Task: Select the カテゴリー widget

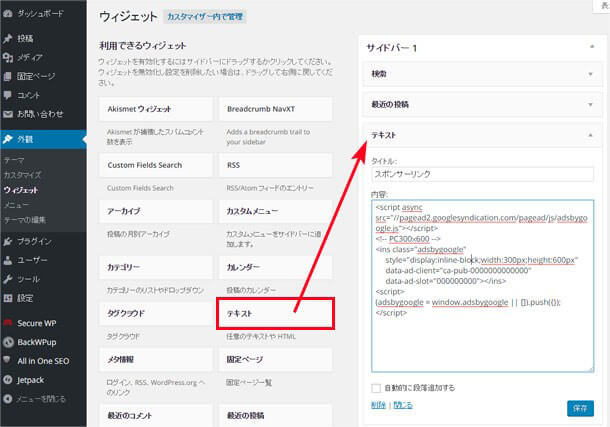Action: pyautogui.click(x=156, y=268)
